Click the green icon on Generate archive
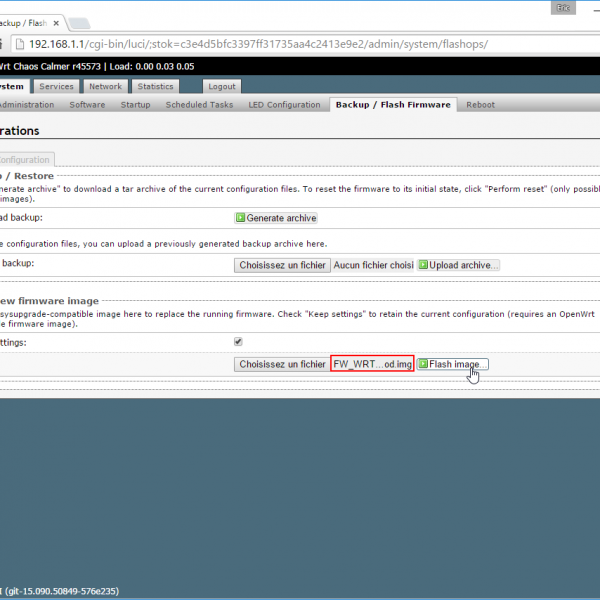This screenshot has width=600, height=600. click(x=240, y=218)
